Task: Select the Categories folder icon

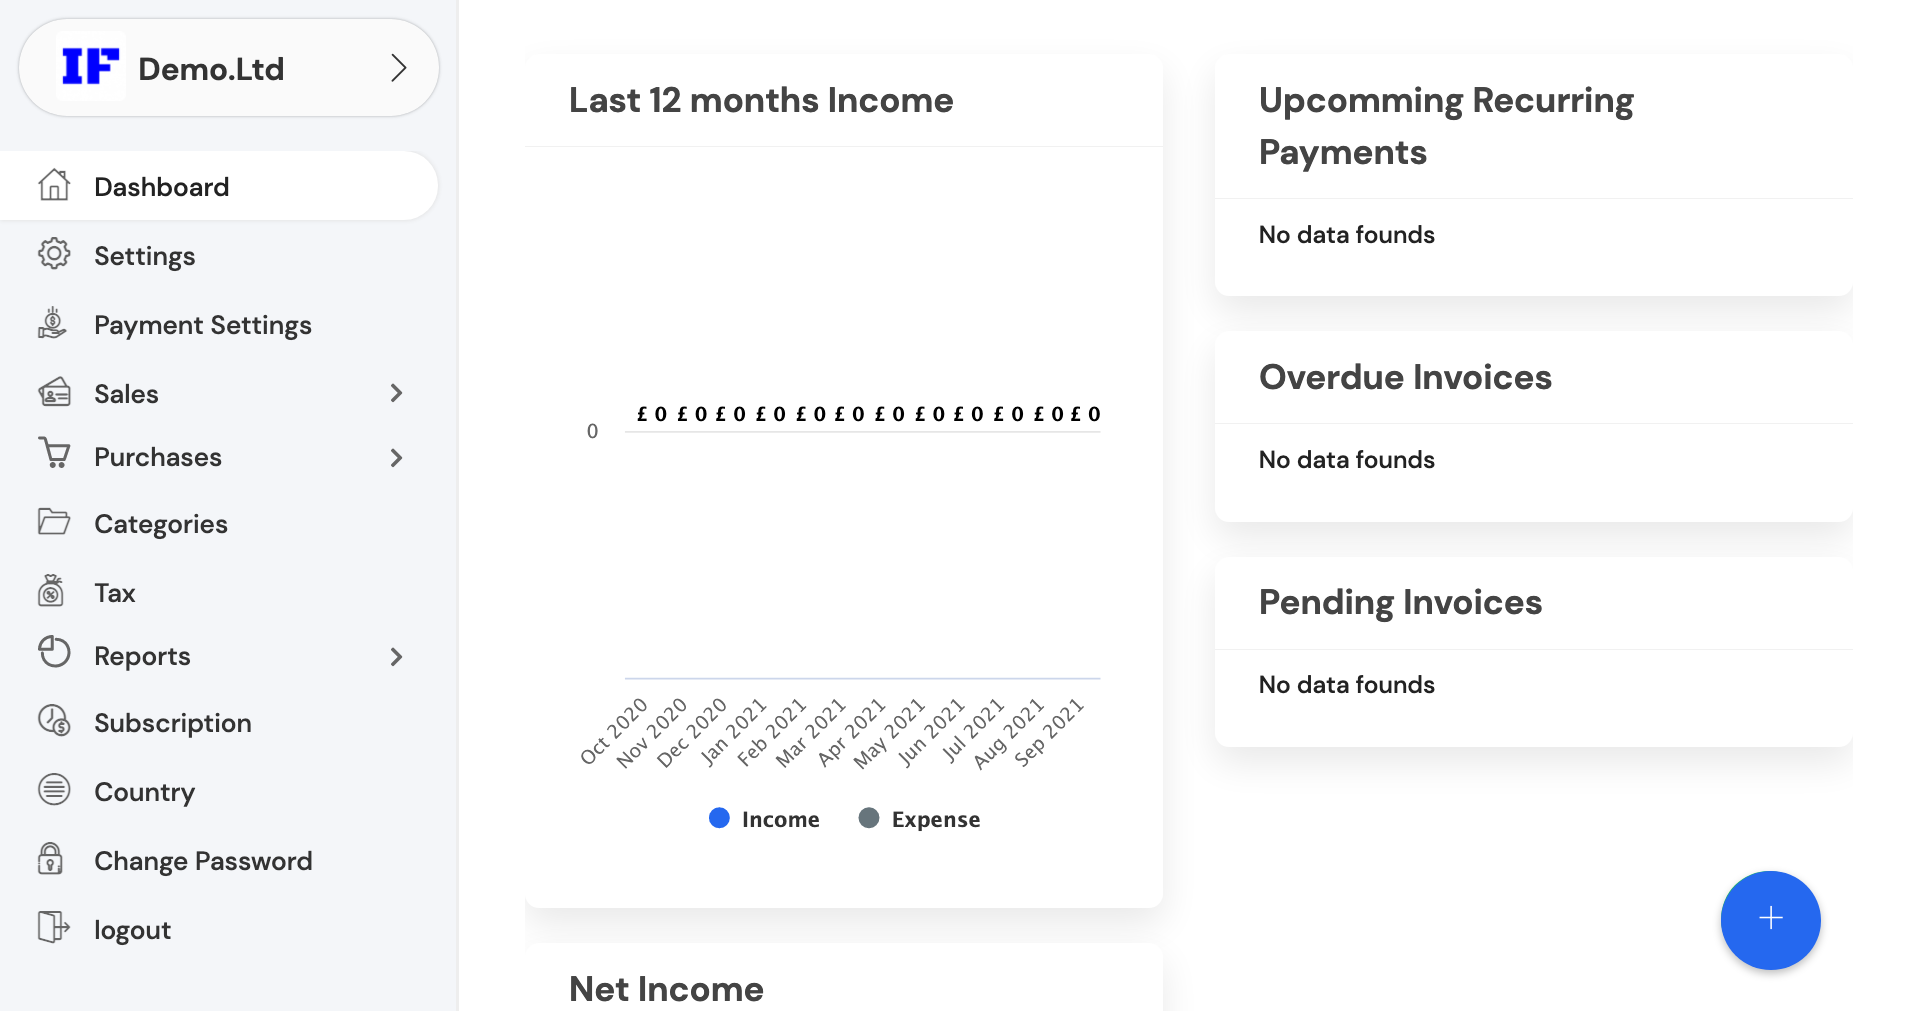Action: (55, 523)
